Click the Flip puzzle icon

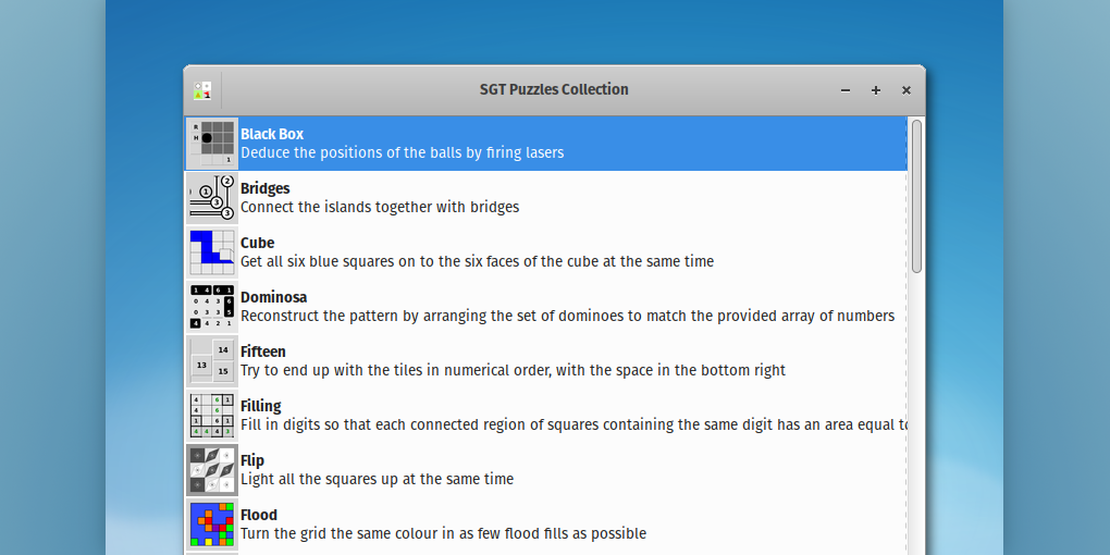[212, 470]
